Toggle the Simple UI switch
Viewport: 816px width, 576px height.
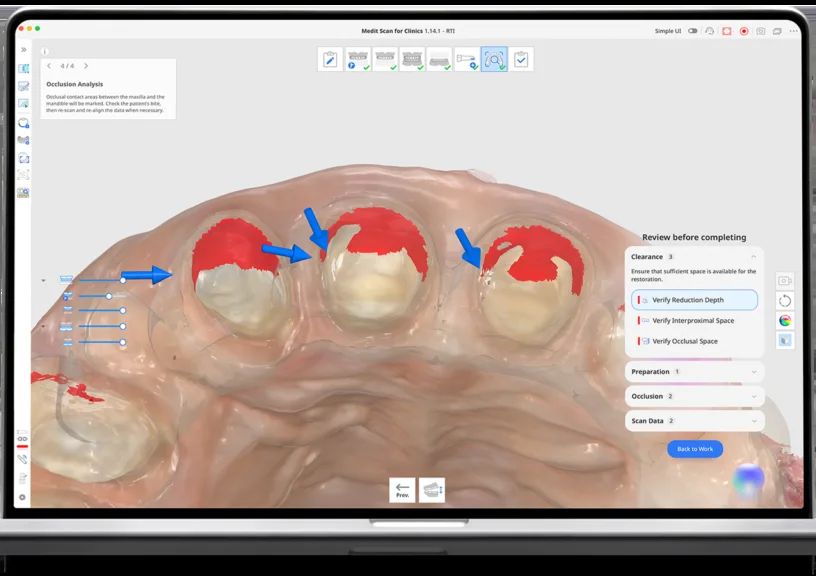point(692,31)
